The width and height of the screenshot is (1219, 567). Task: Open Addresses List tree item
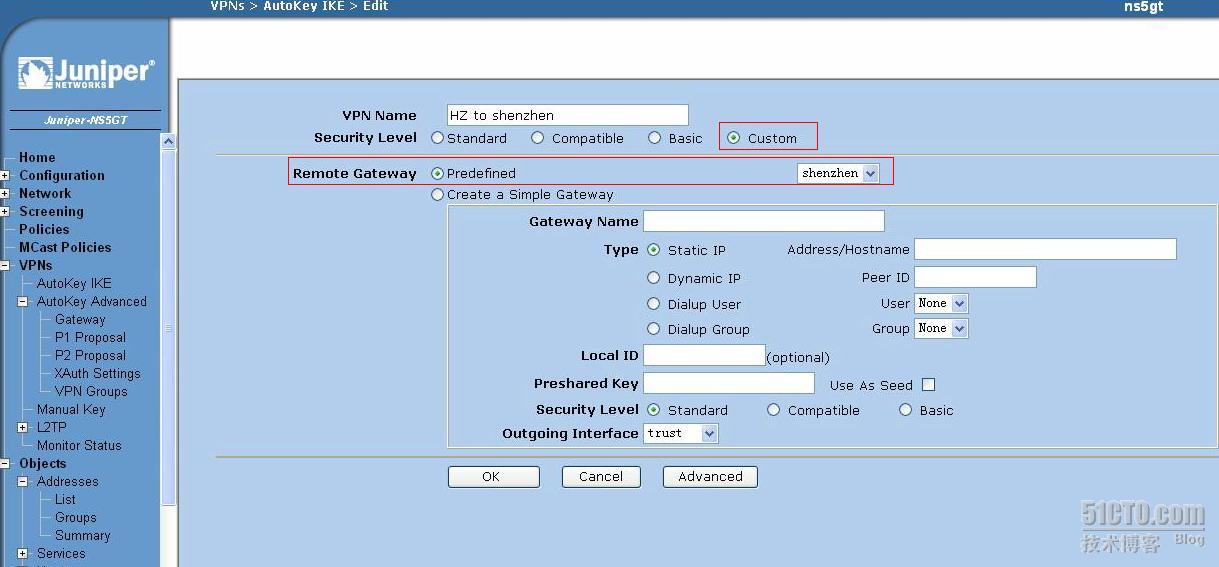[65, 499]
